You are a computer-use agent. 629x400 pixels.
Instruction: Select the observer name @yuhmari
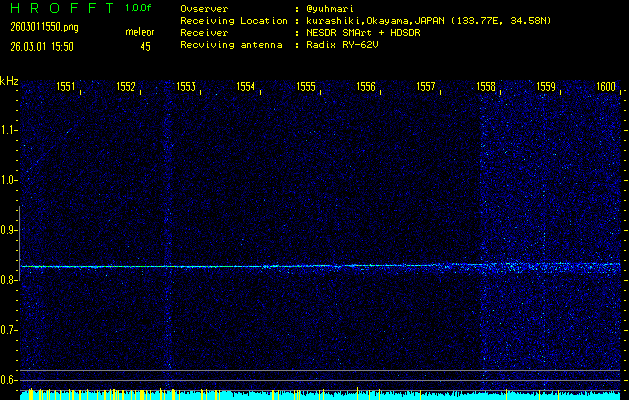(329, 9)
